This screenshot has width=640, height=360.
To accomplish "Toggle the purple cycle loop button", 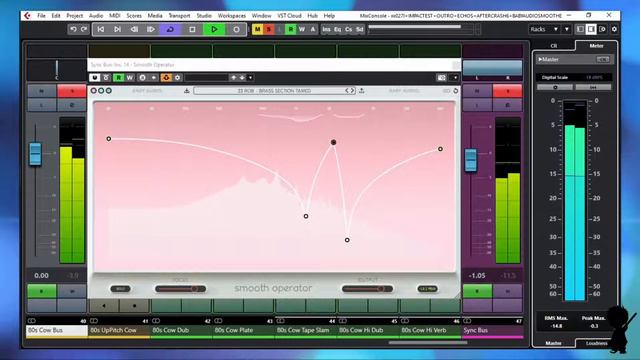I will pos(170,29).
